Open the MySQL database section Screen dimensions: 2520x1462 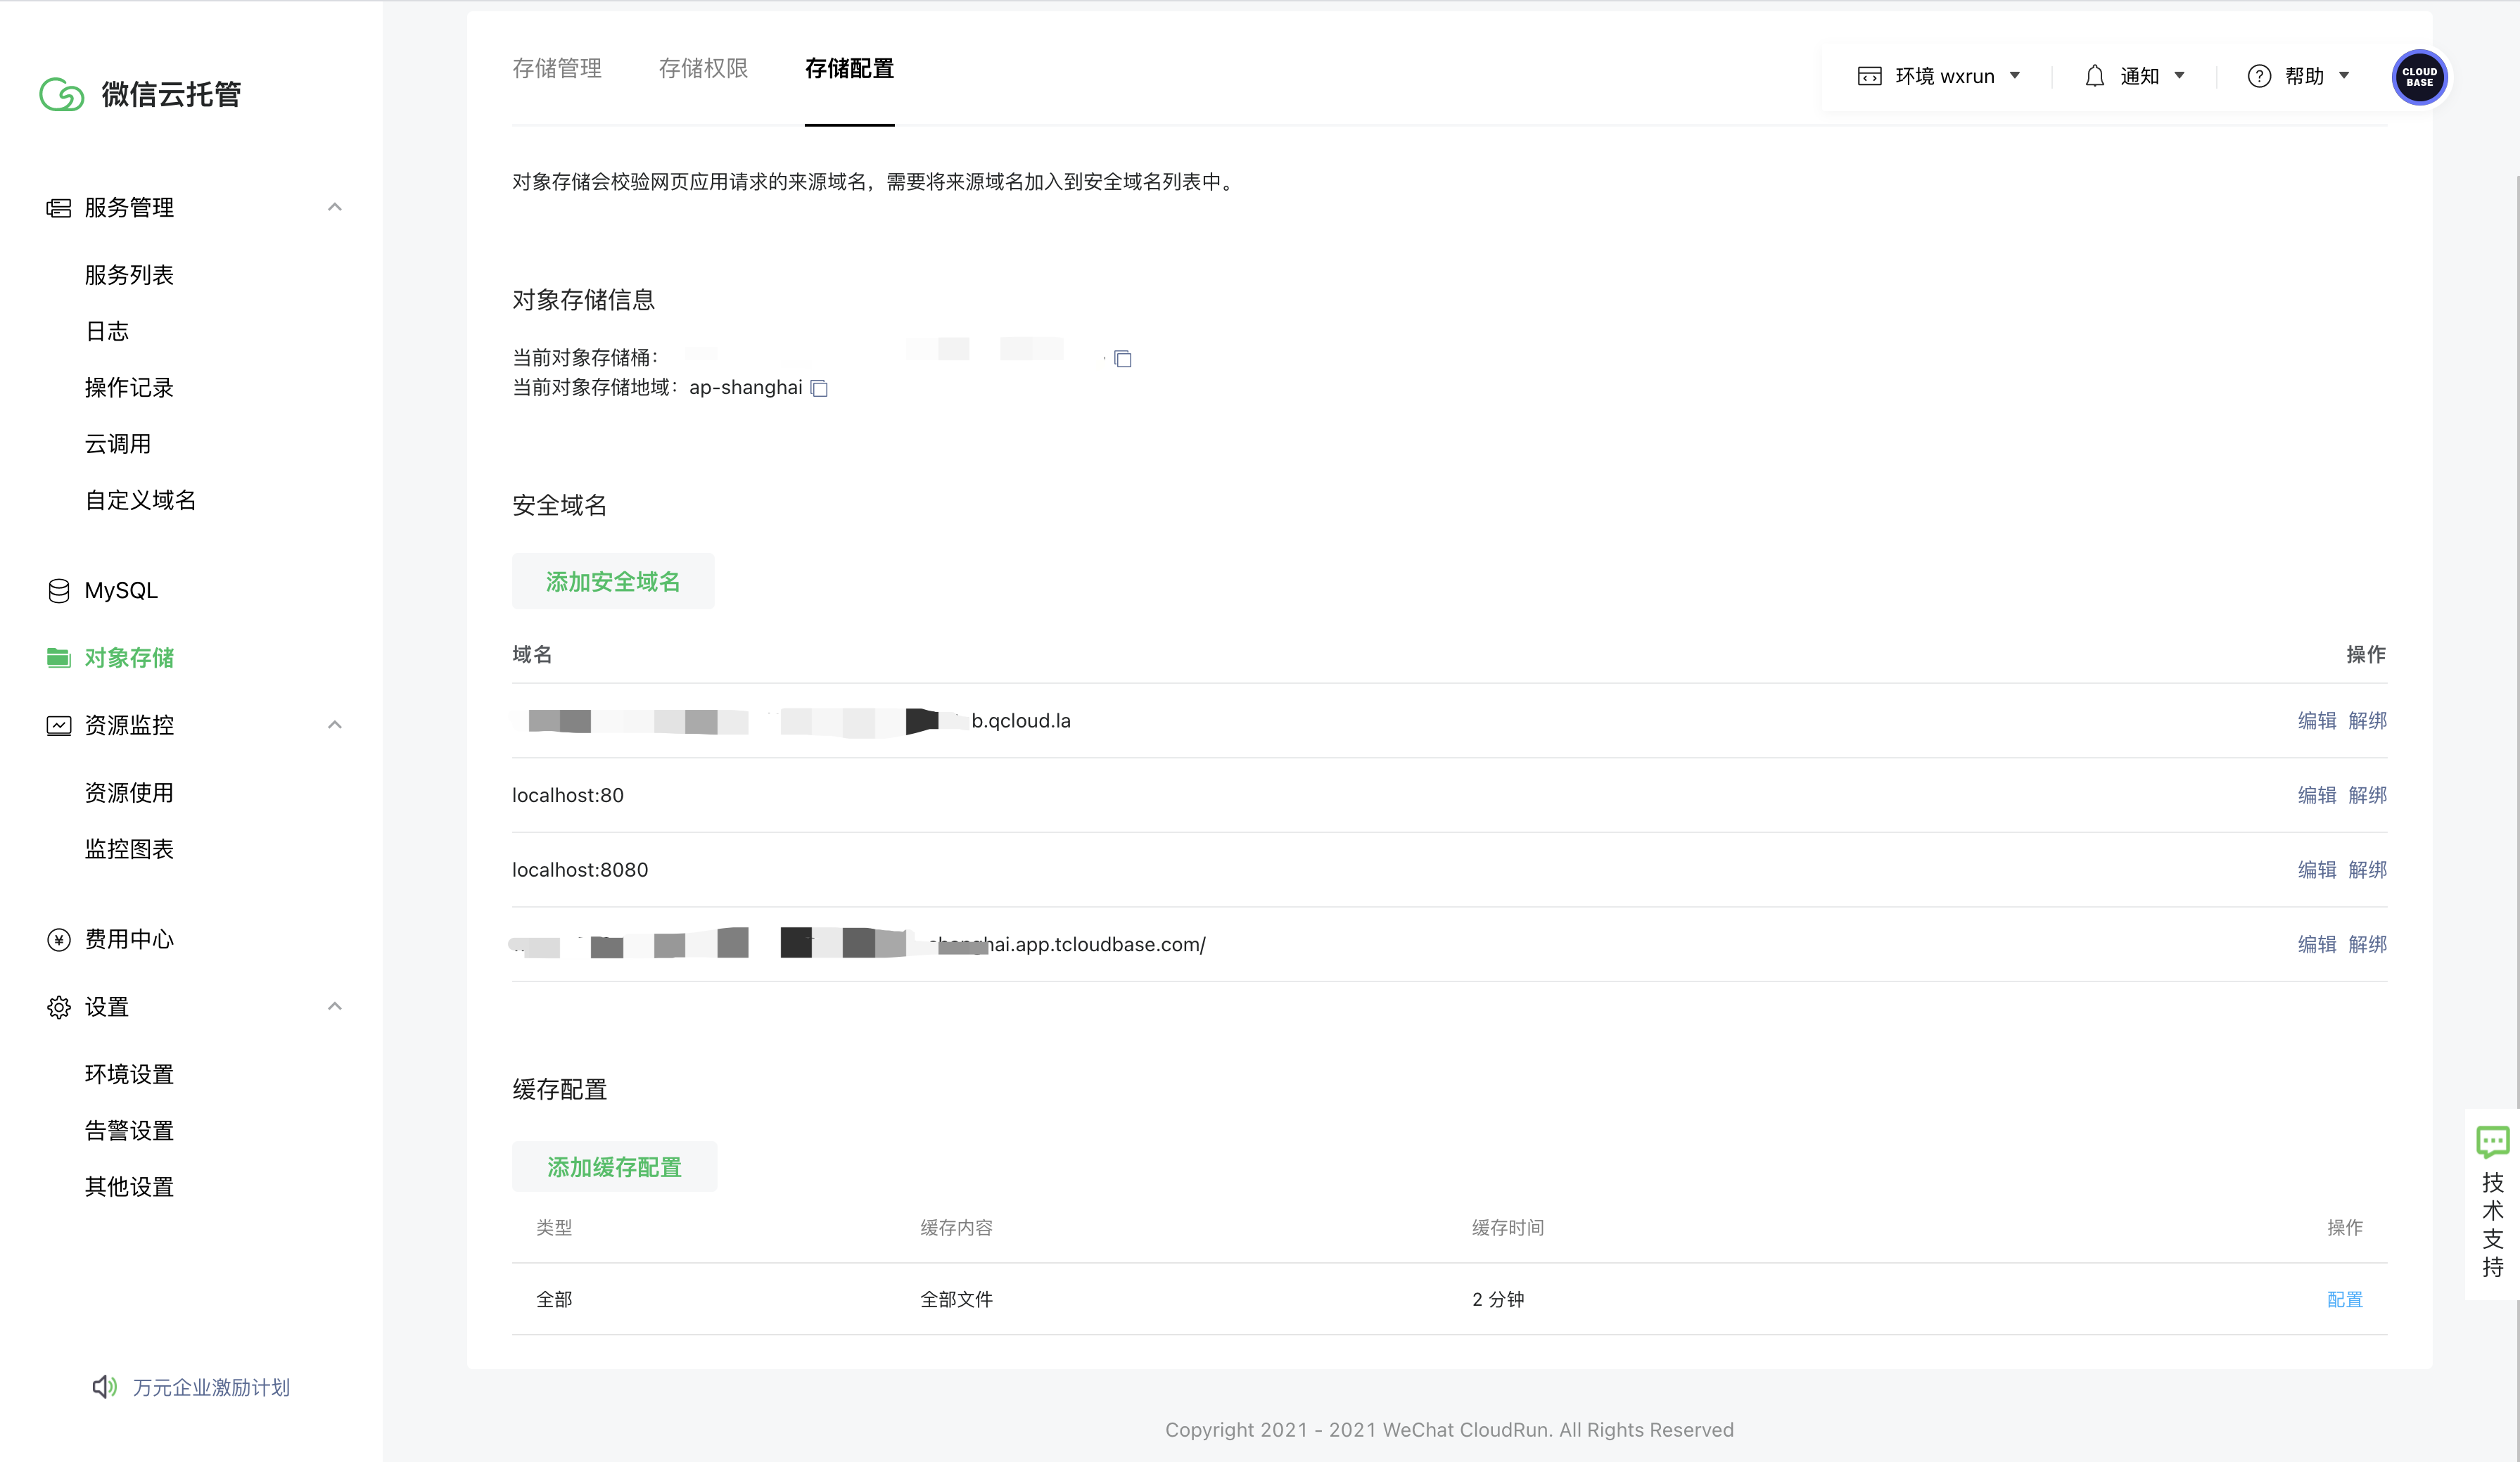120,590
